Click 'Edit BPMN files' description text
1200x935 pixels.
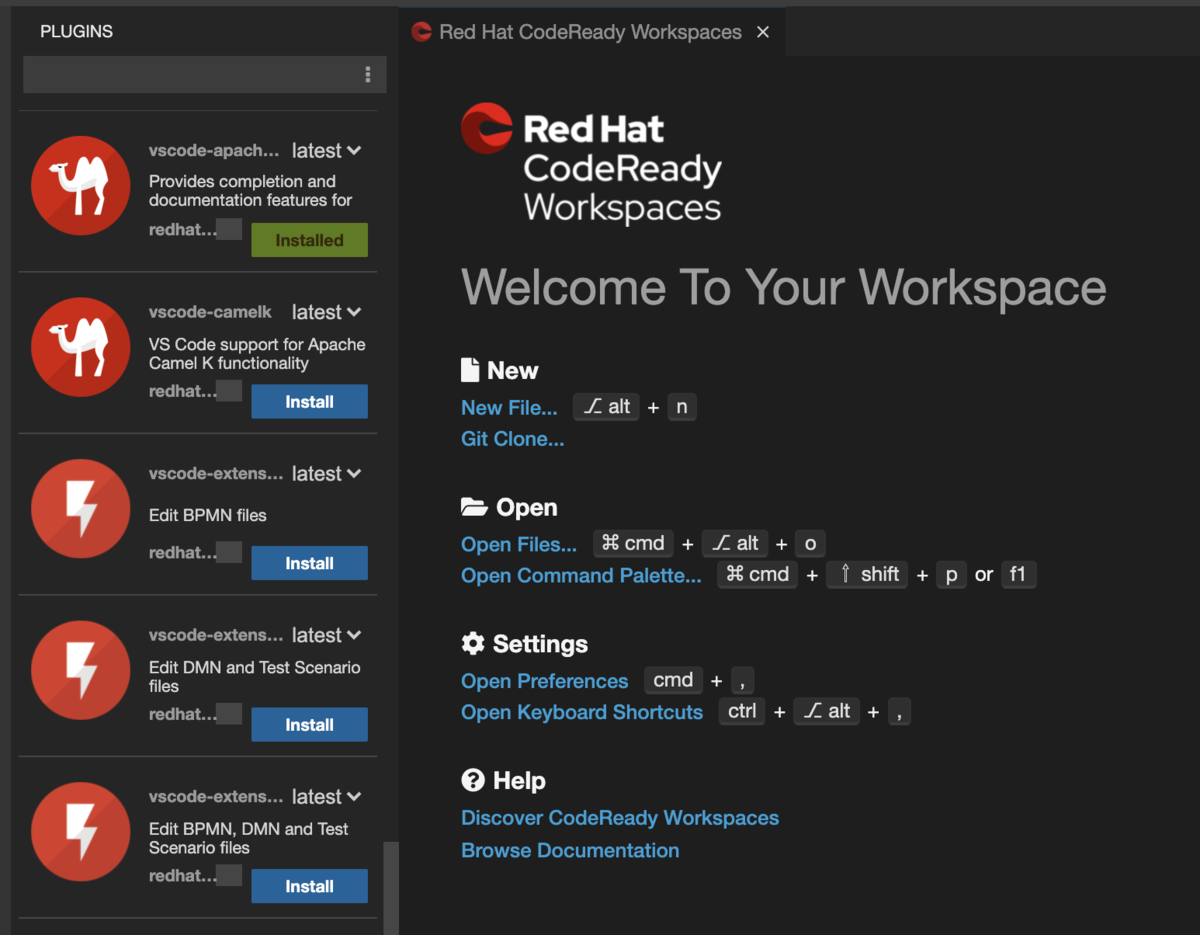(x=208, y=515)
